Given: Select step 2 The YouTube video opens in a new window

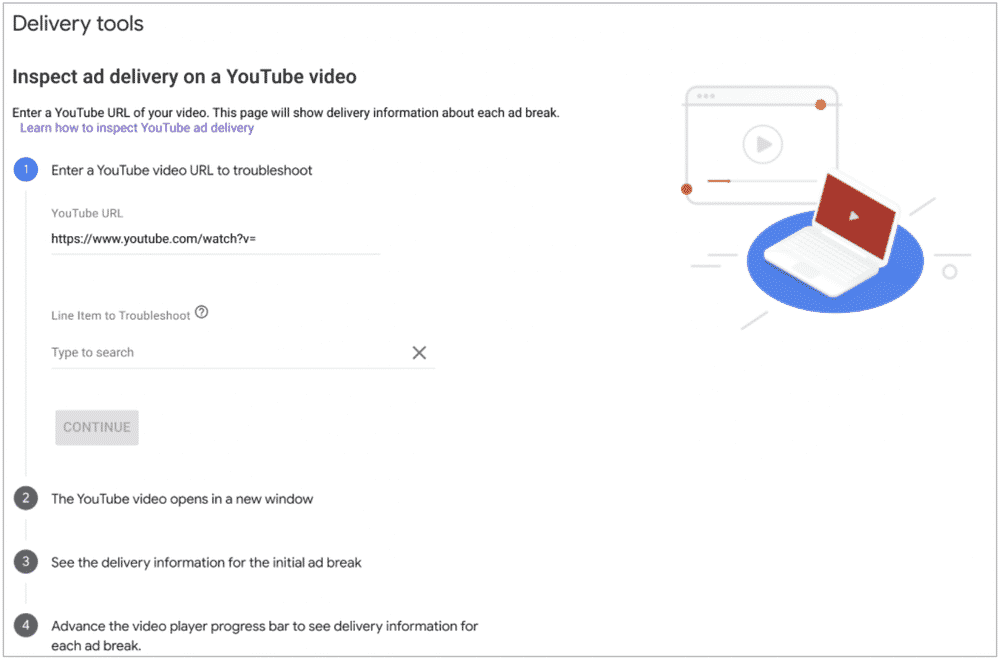Looking at the screenshot, I should coord(163,499).
